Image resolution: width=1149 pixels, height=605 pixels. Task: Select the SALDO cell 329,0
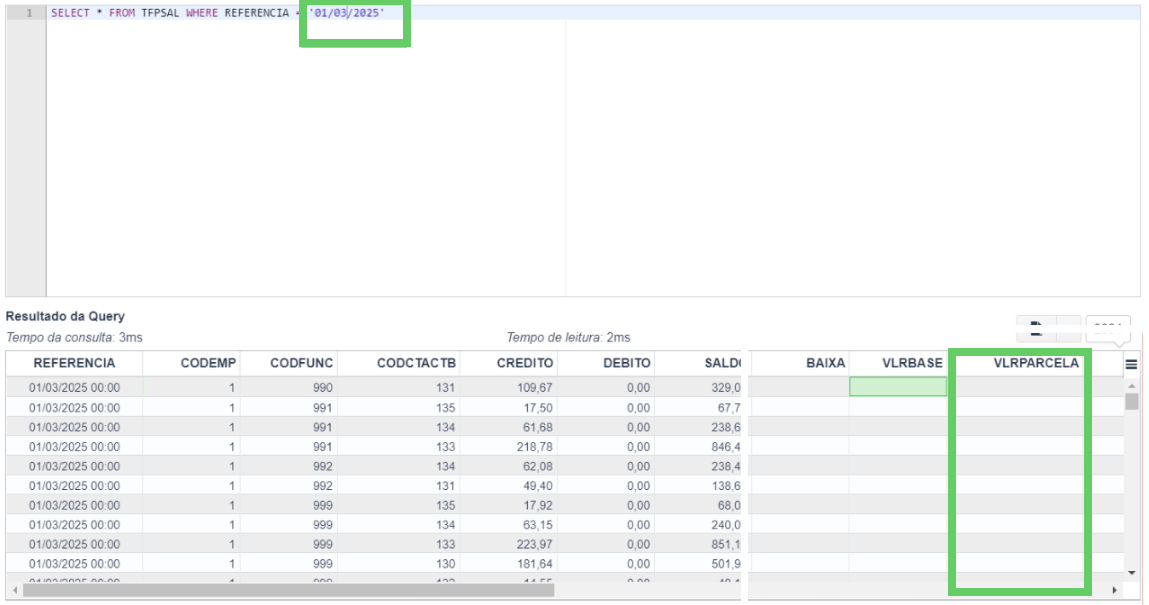[698, 387]
